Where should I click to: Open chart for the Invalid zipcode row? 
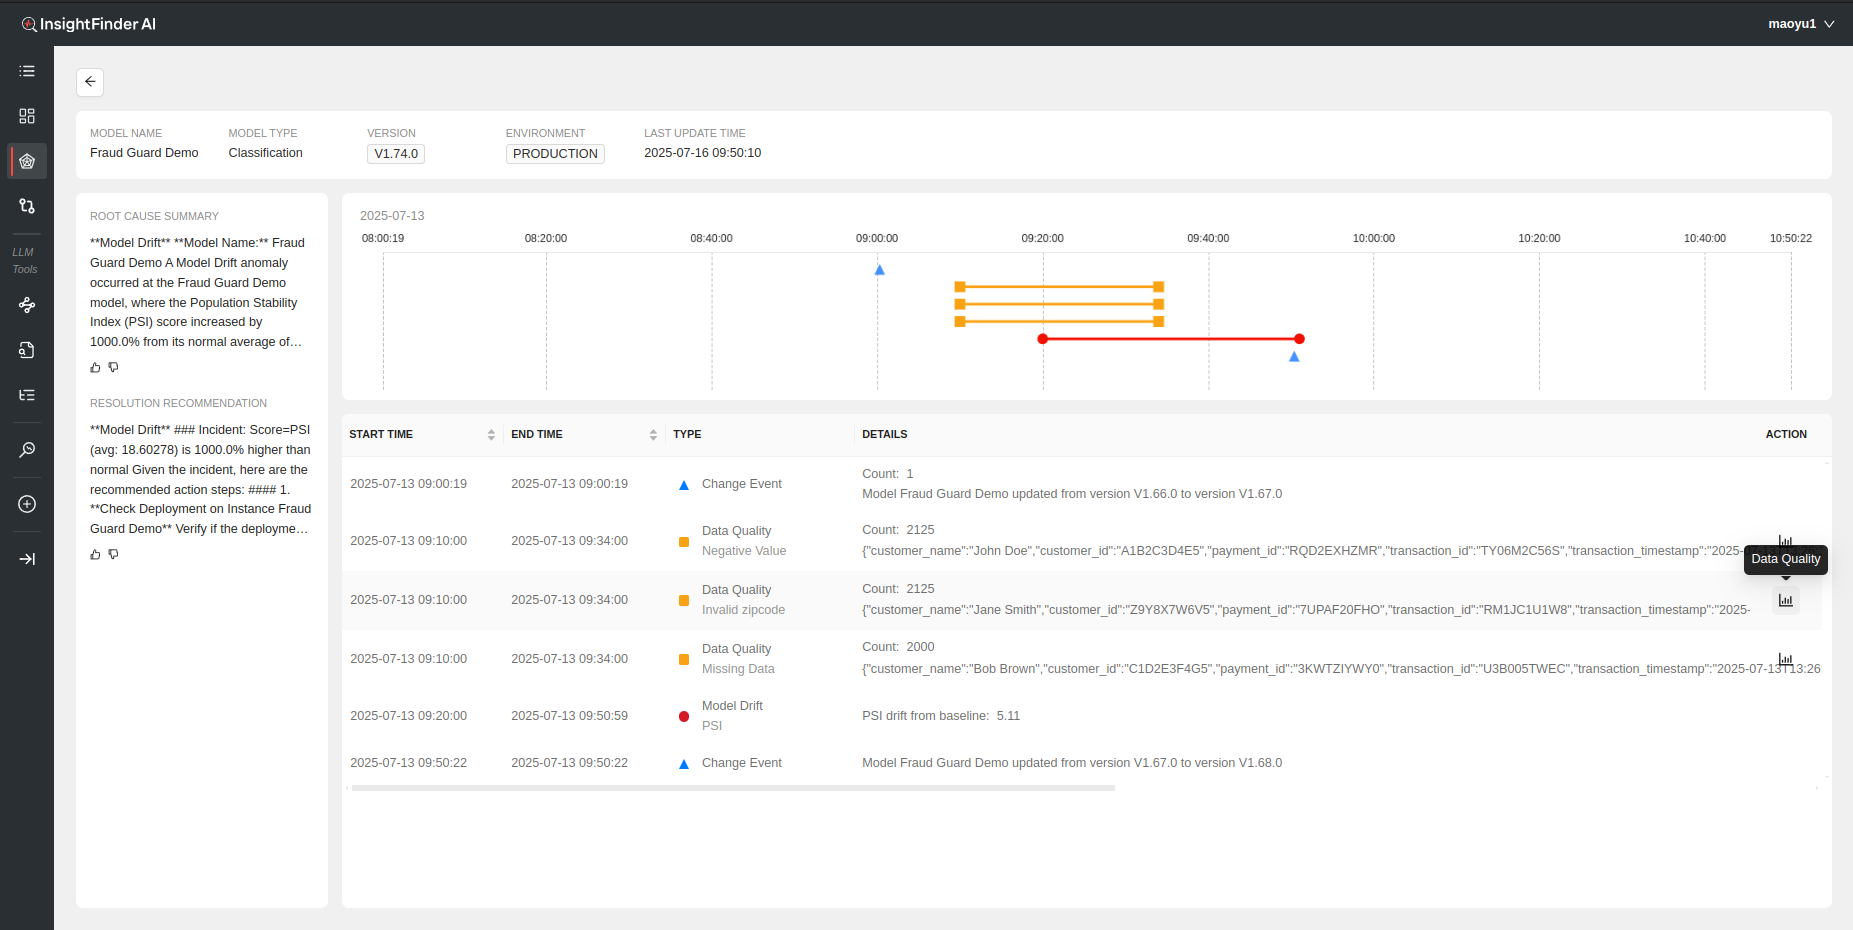pos(1785,600)
